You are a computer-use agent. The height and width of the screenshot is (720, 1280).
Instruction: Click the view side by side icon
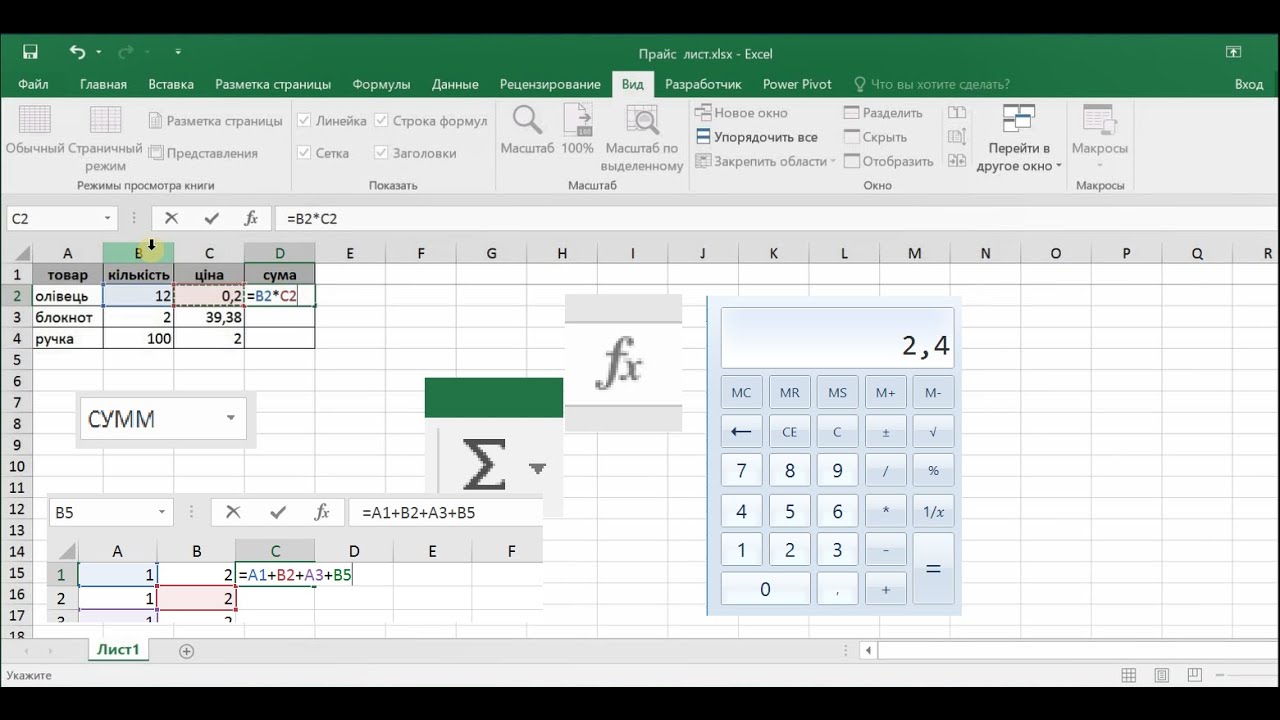click(957, 113)
